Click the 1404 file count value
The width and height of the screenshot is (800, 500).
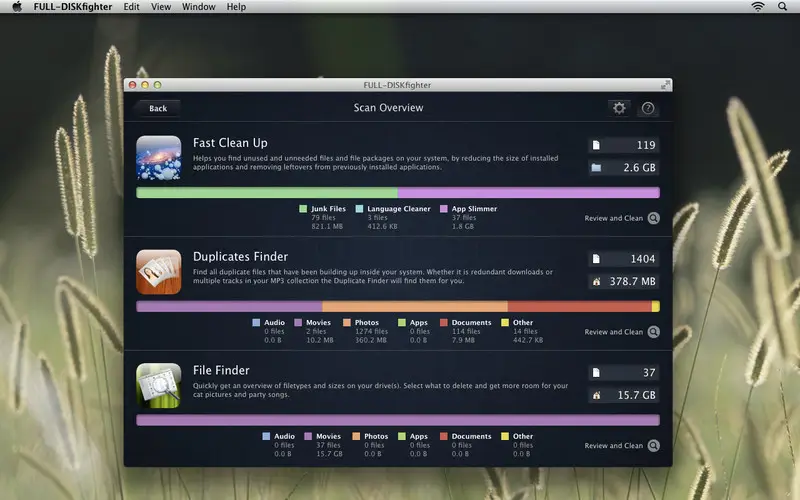[x=643, y=259]
